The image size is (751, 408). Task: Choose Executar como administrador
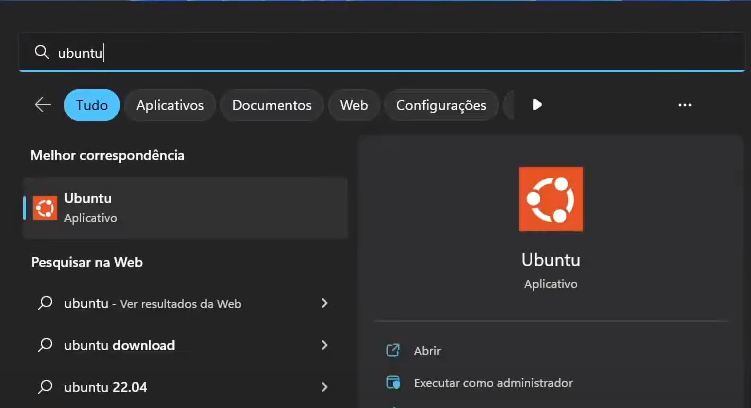(x=493, y=383)
